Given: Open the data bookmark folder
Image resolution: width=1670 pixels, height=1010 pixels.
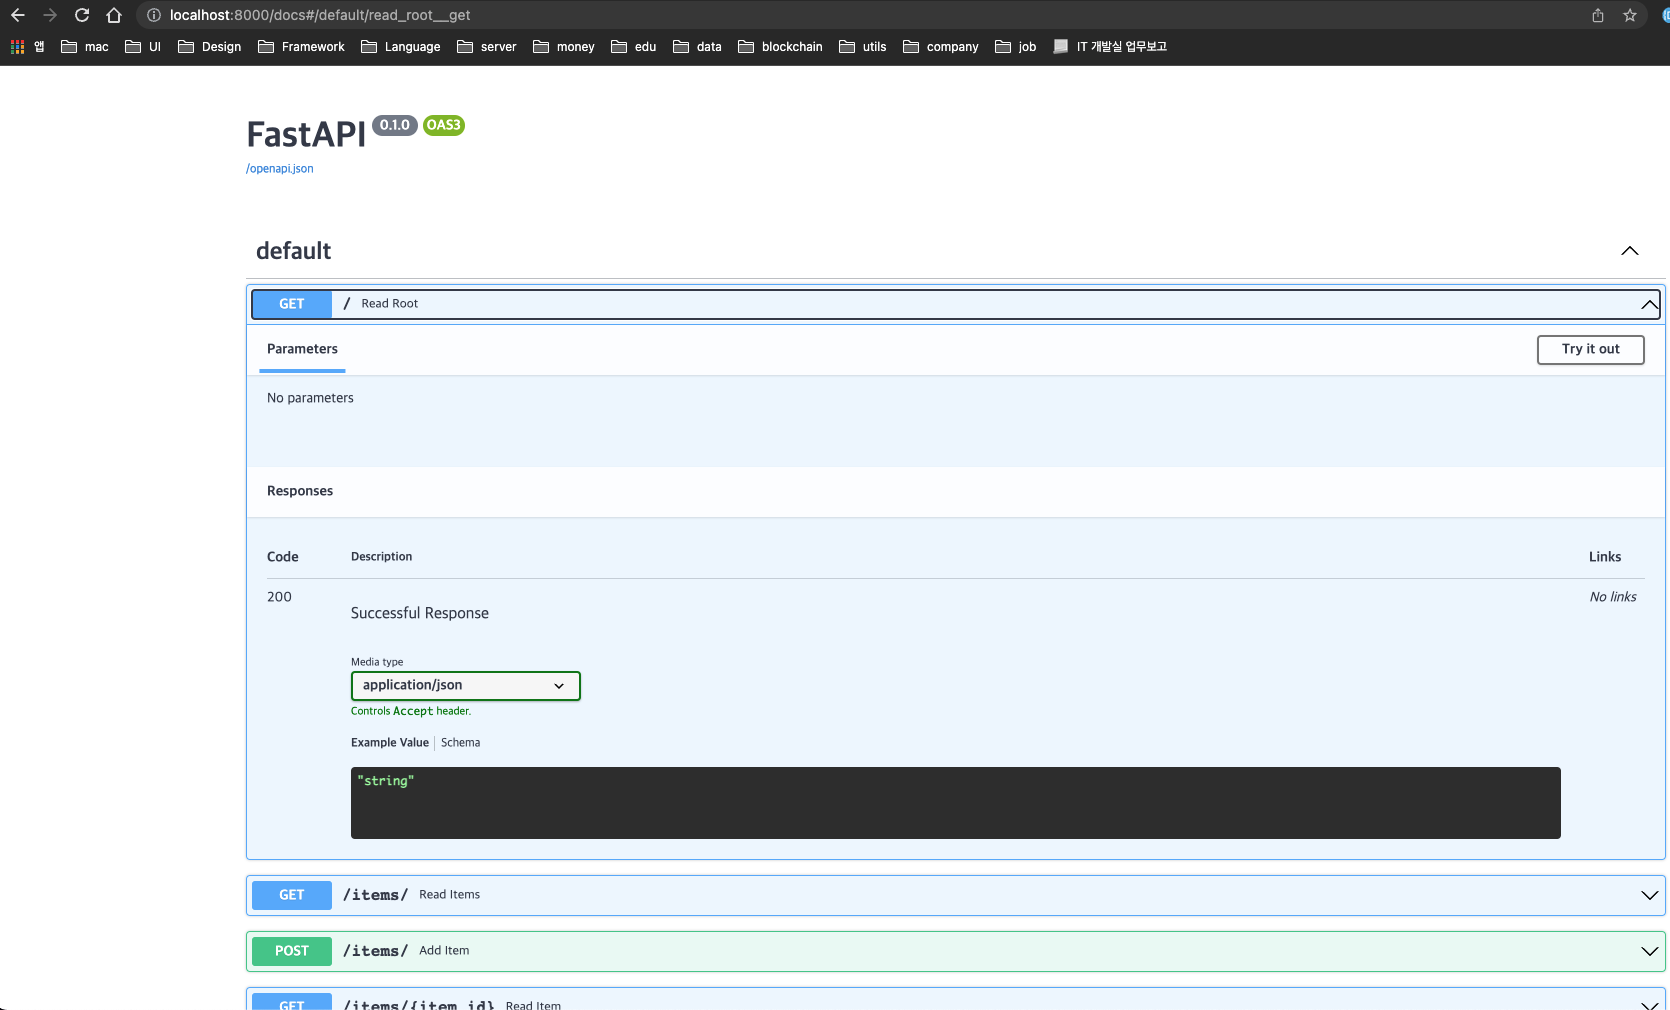Looking at the screenshot, I should click(697, 47).
